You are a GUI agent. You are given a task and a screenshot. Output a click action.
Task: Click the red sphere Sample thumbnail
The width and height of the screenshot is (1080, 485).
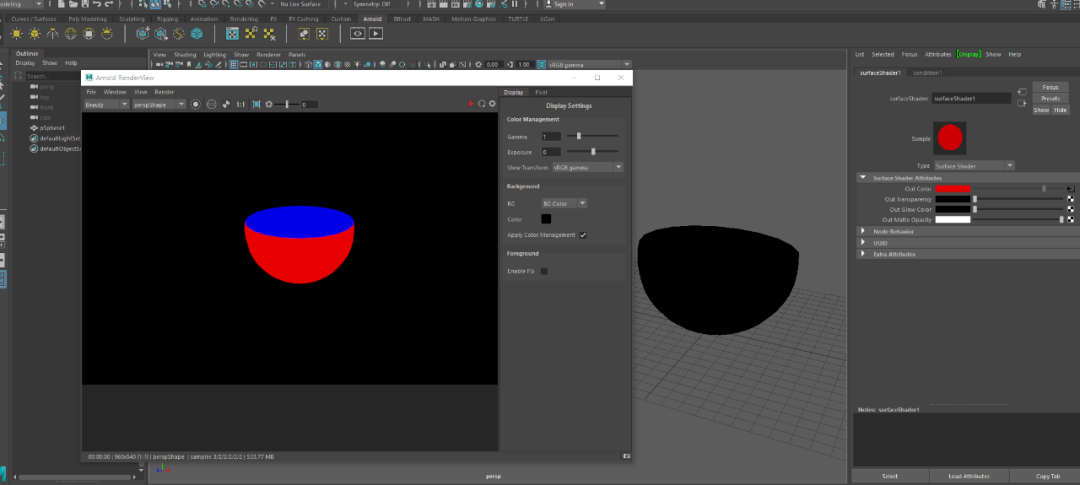[950, 138]
